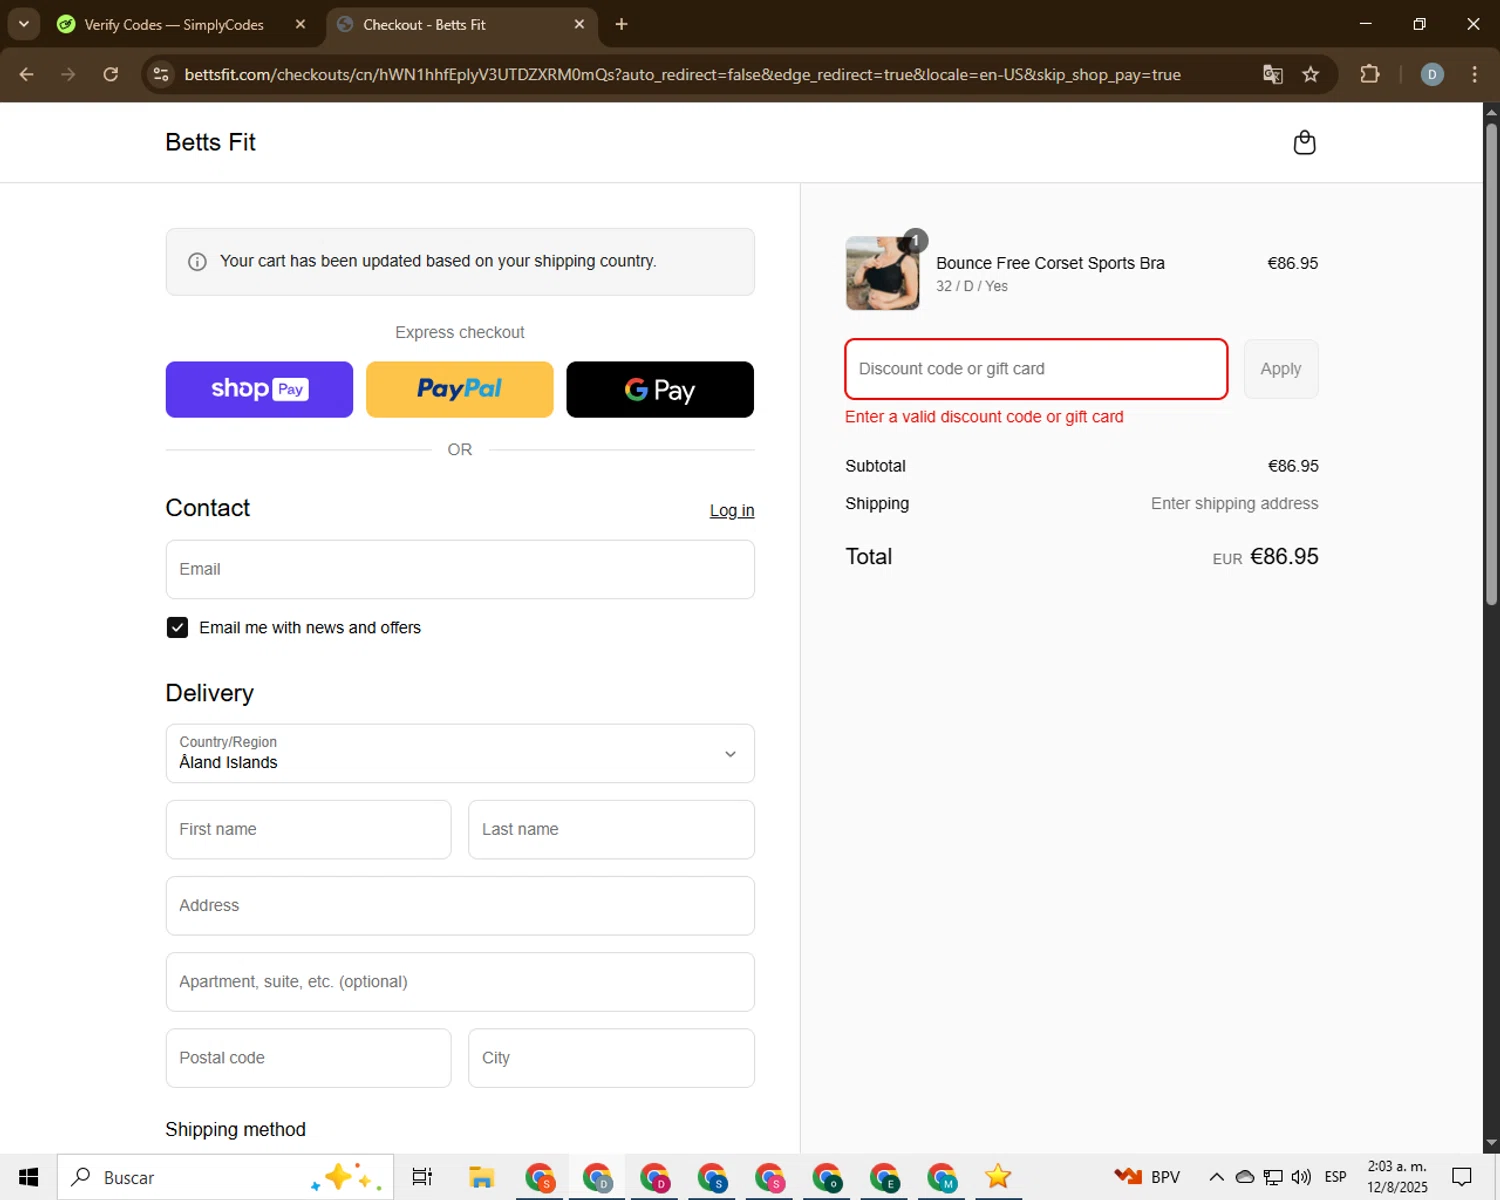Image resolution: width=1500 pixels, height=1200 pixels.
Task: Click the Enter a valid discount code error
Action: pyautogui.click(x=984, y=417)
